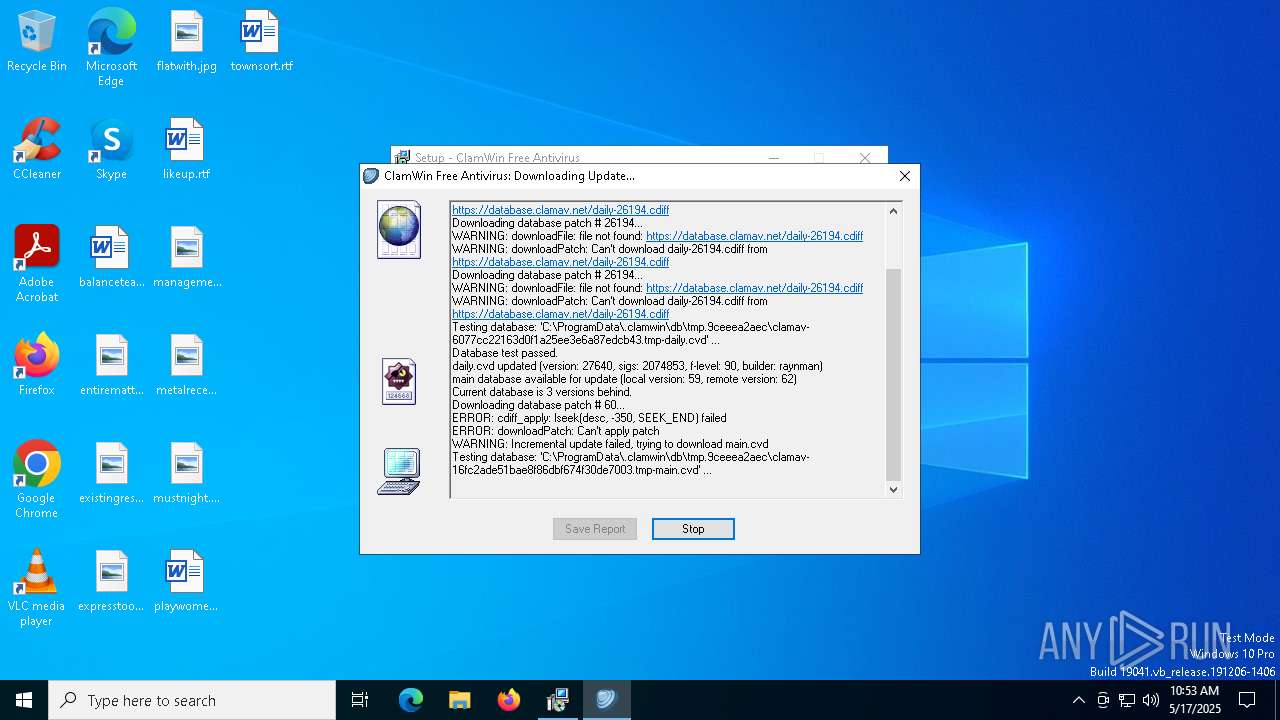The width and height of the screenshot is (1280, 720).
Task: Show hidden system tray icons
Action: [1078, 700]
